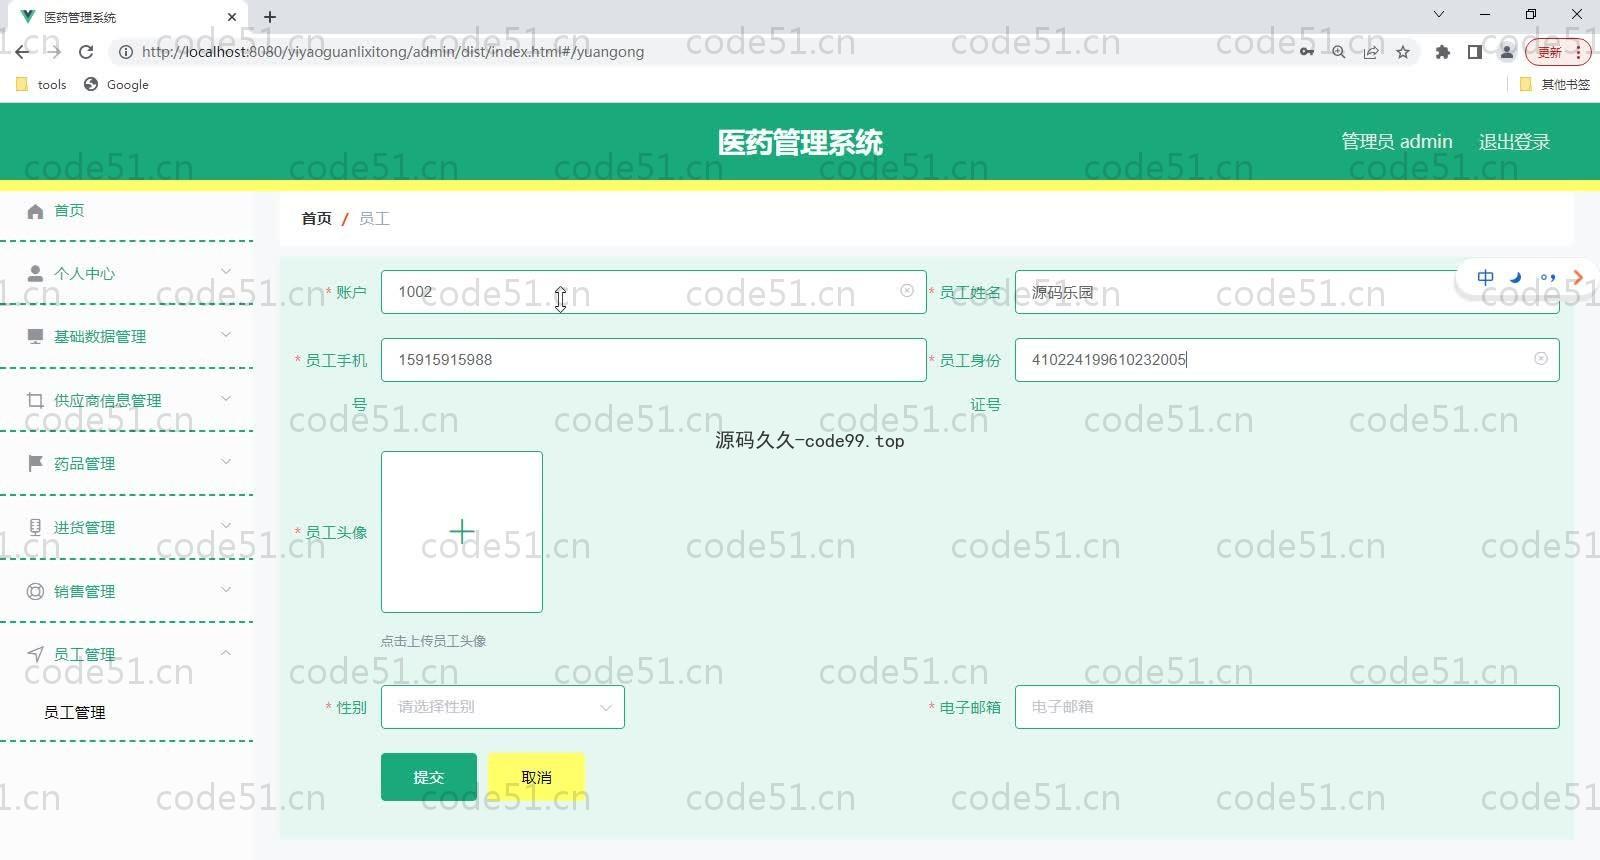
Task: Click the 点击上传员工头像 hint text
Action: [433, 641]
